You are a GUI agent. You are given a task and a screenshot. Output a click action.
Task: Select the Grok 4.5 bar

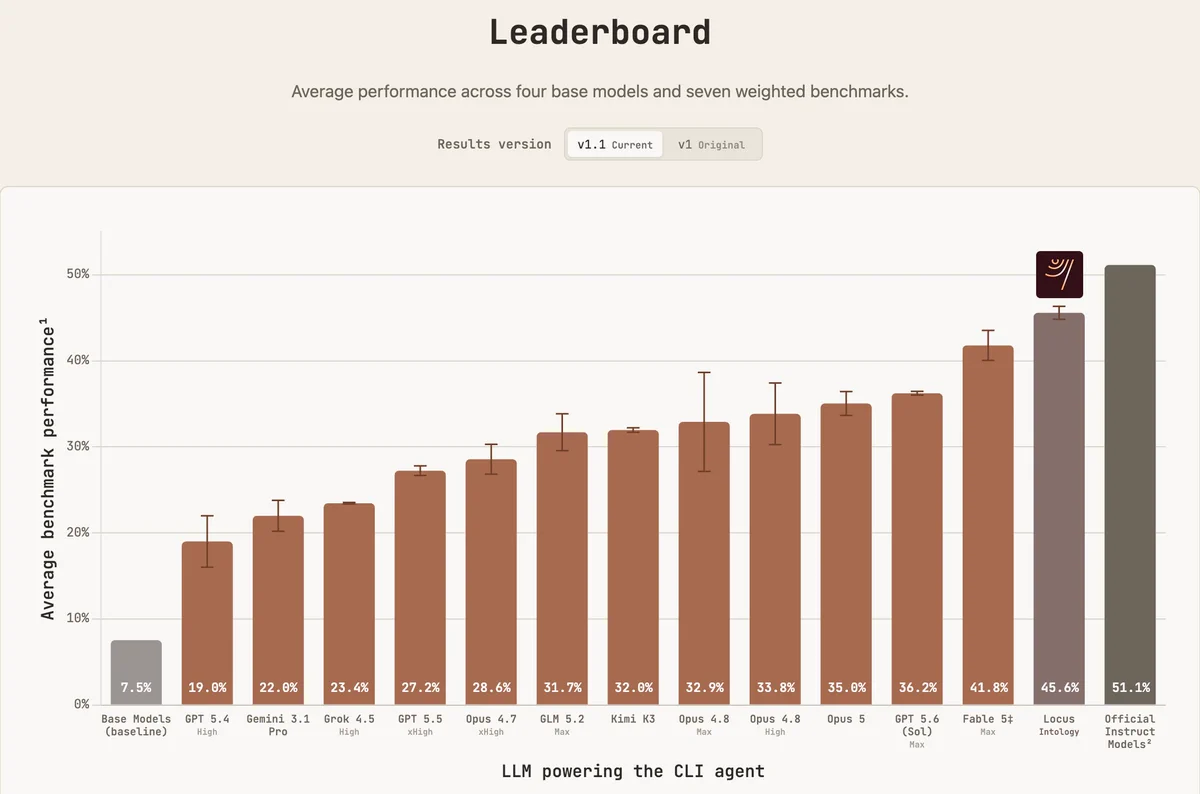tap(349, 604)
